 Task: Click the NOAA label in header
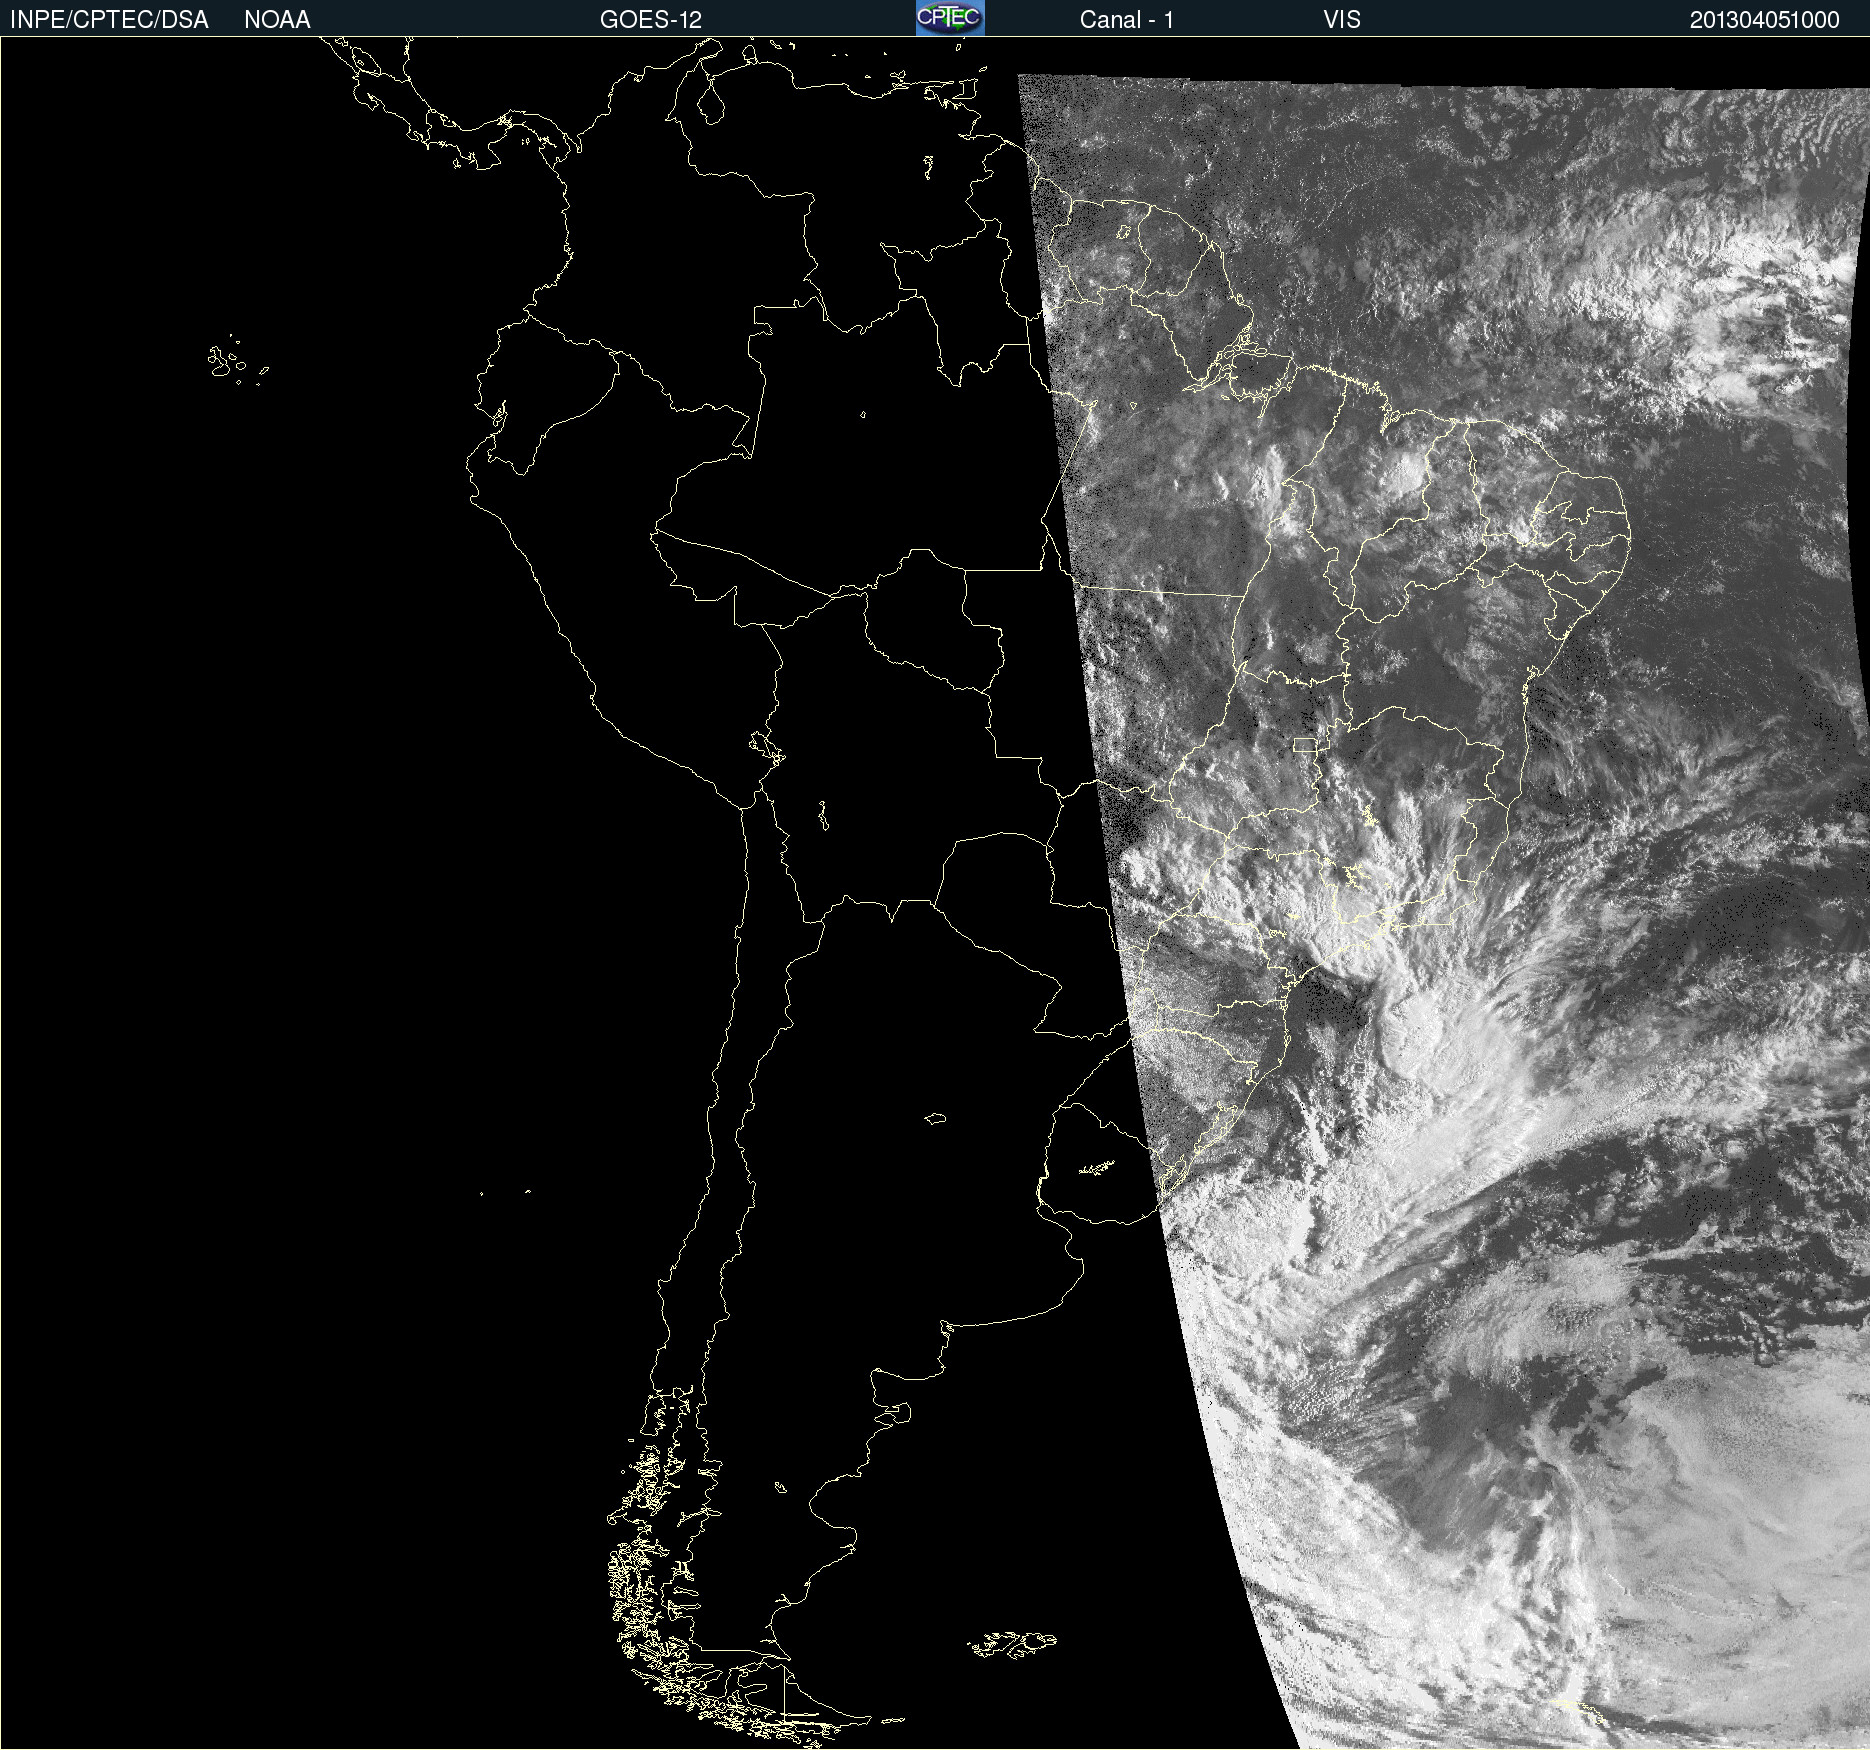pyautogui.click(x=277, y=20)
